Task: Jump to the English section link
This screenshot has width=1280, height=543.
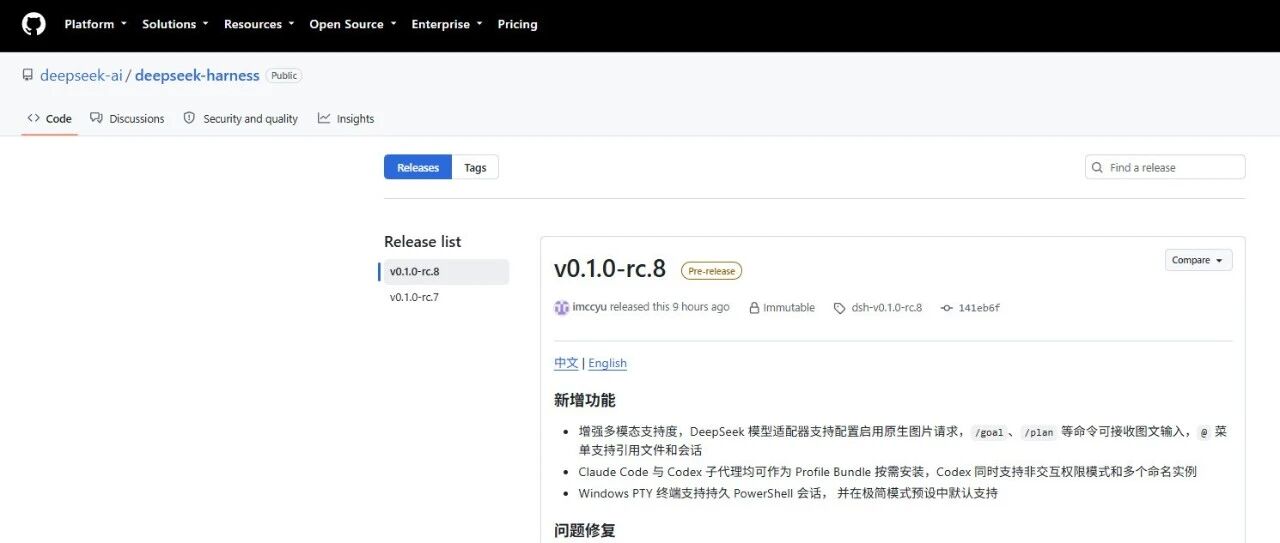Action: tap(608, 363)
